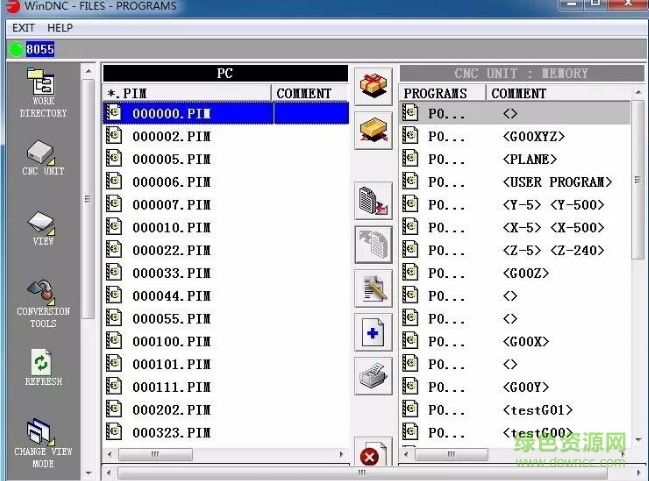Click the file icon of 000007.PIM

[x=114, y=204]
